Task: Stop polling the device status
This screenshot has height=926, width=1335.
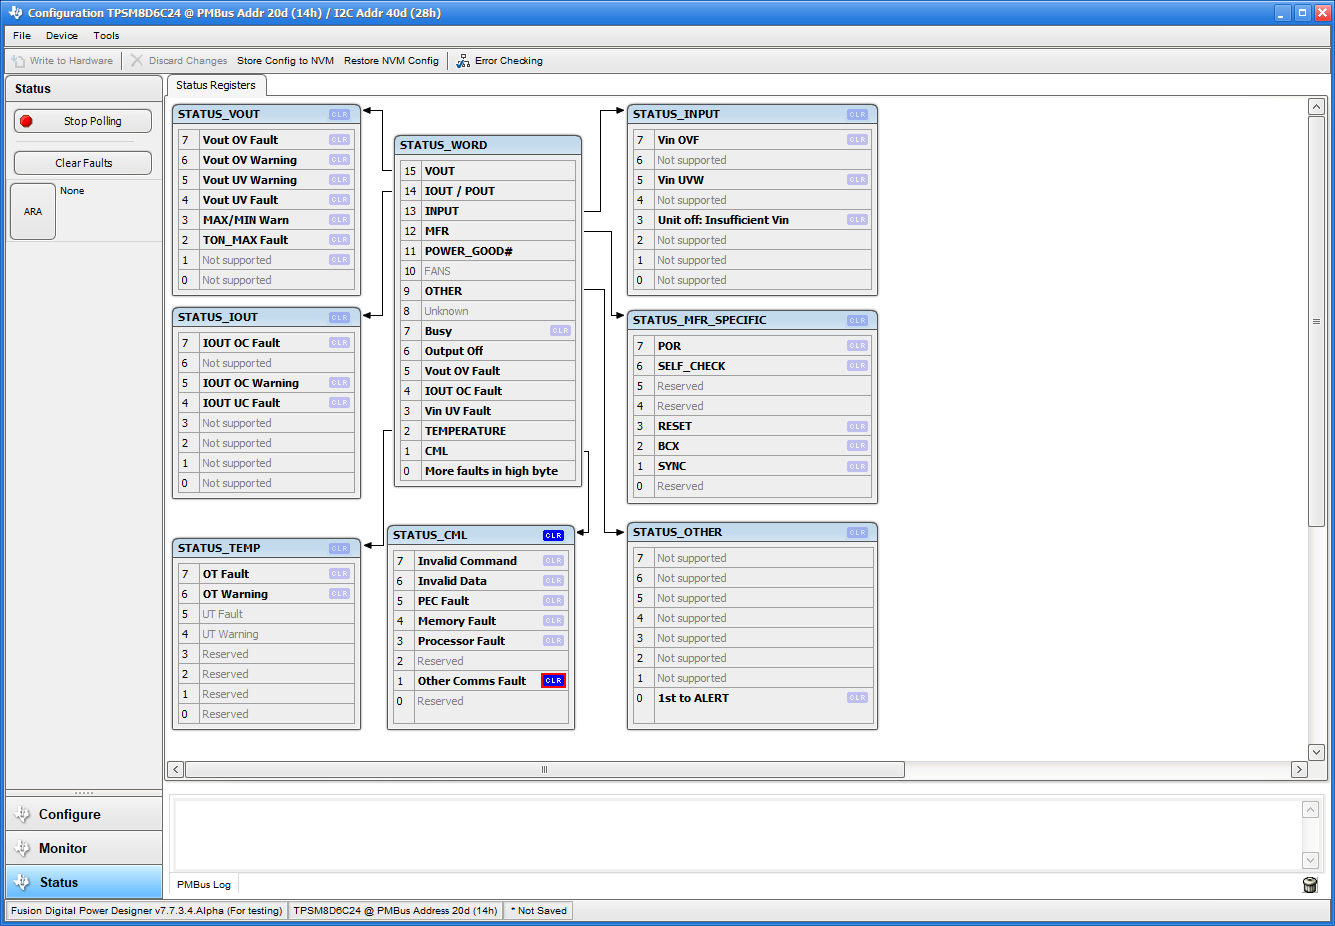Action: click(x=83, y=121)
